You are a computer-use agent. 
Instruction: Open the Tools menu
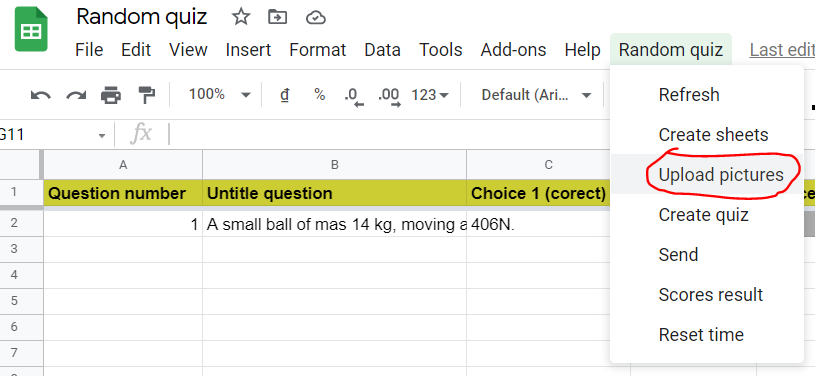[441, 50]
